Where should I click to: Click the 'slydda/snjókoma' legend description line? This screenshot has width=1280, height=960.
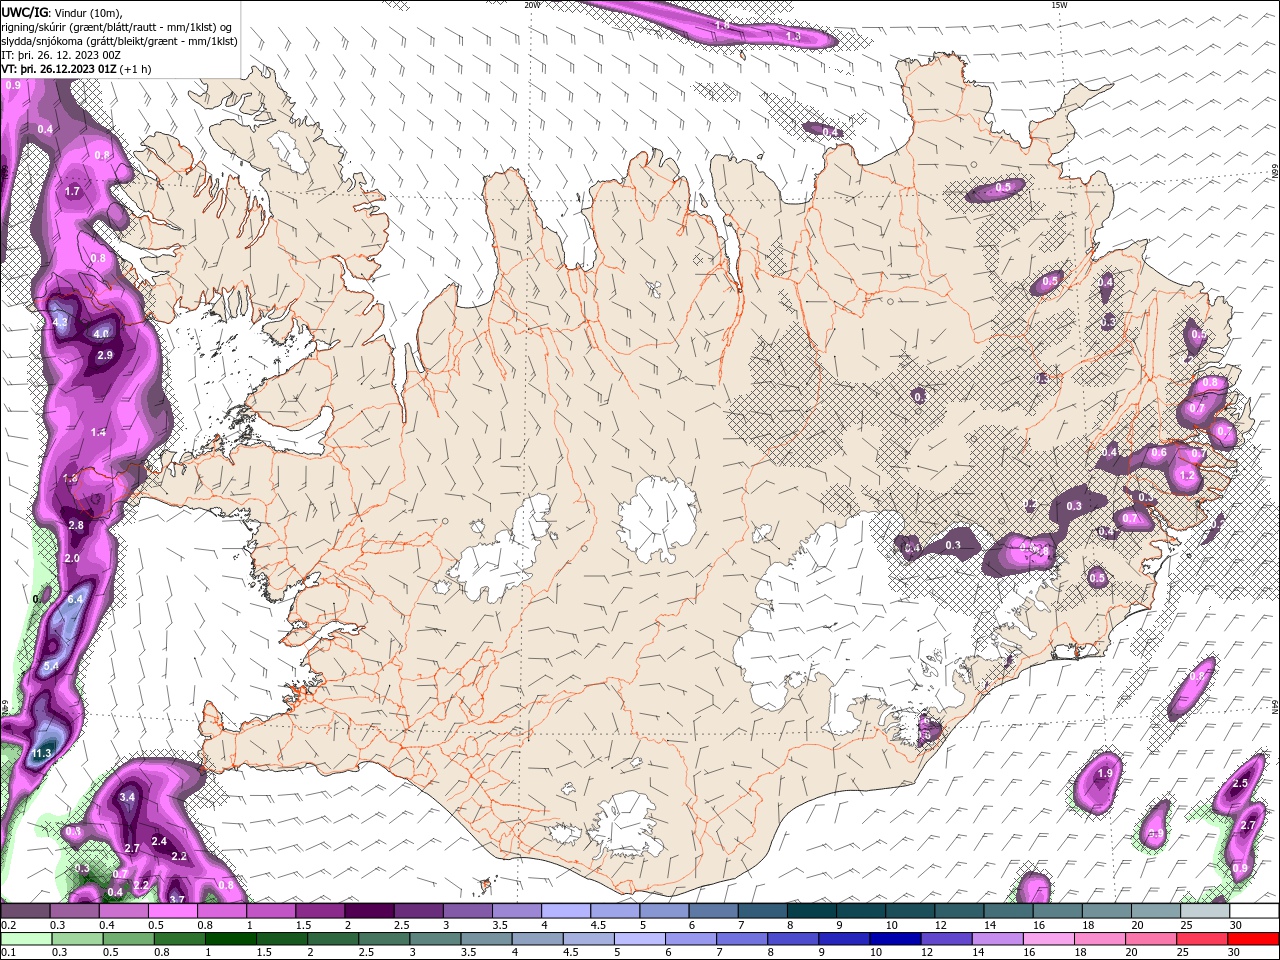pyautogui.click(x=119, y=41)
